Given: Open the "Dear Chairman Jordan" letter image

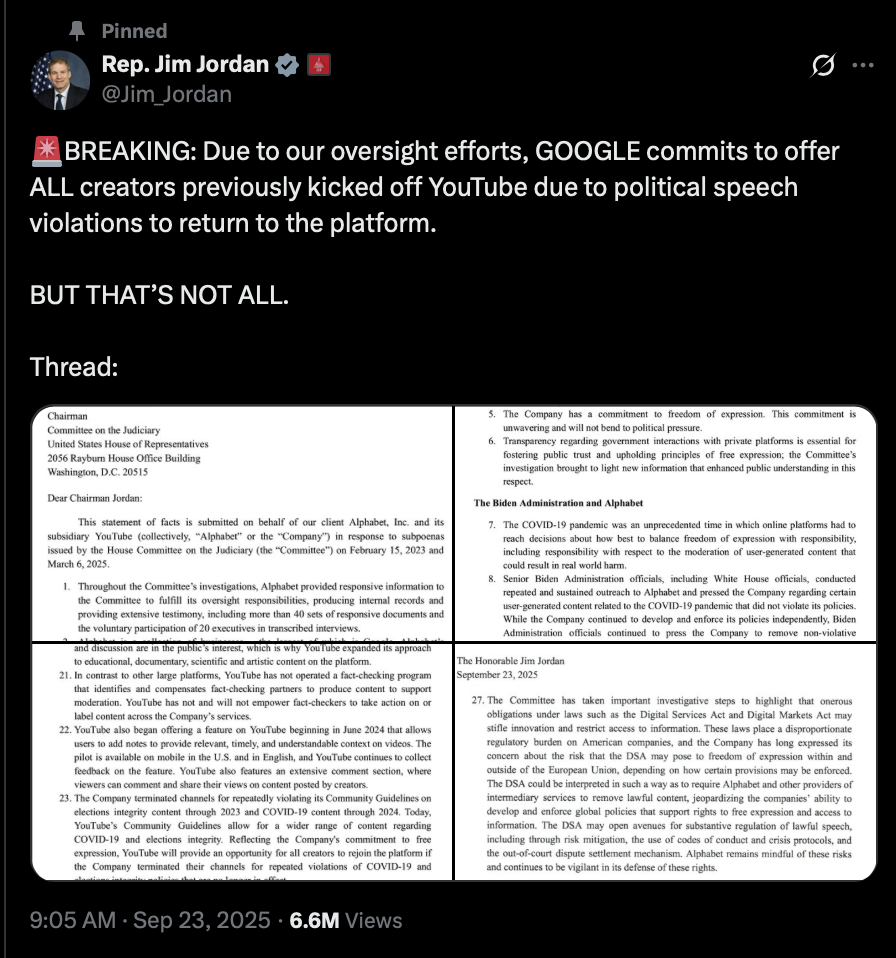Looking at the screenshot, I should (243, 523).
